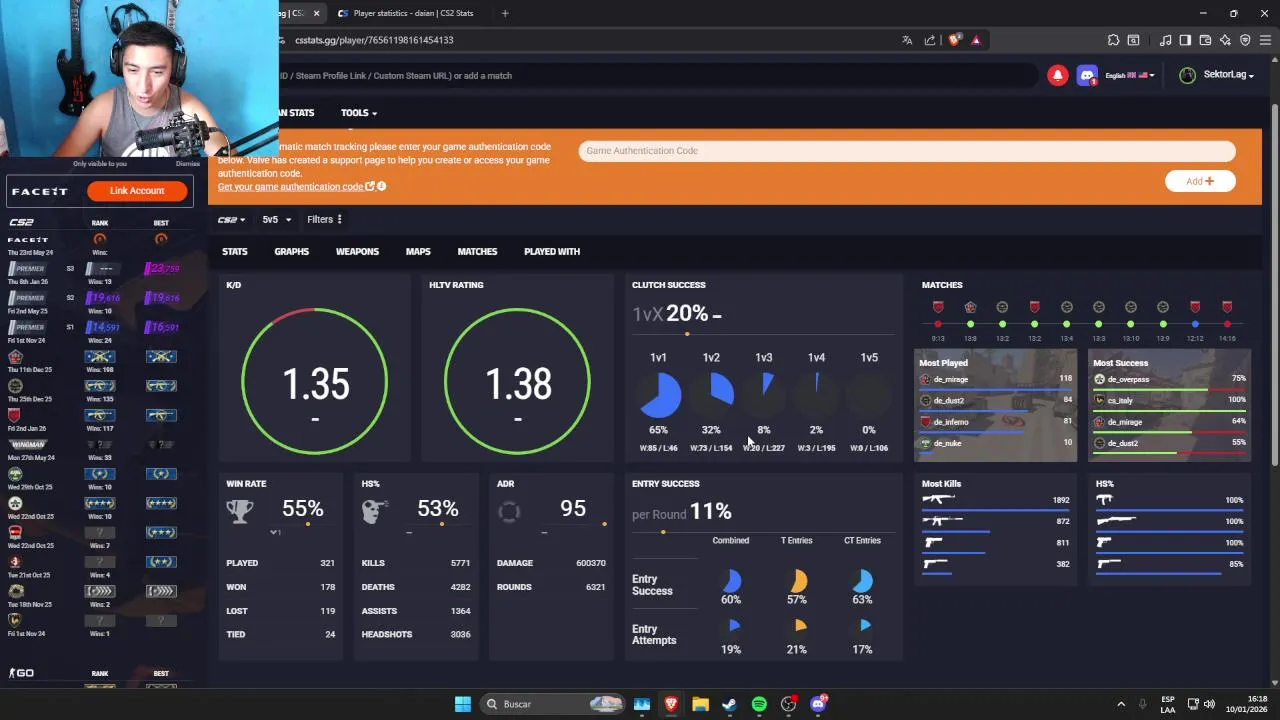Open the Brave Shields lion icon

point(955,40)
